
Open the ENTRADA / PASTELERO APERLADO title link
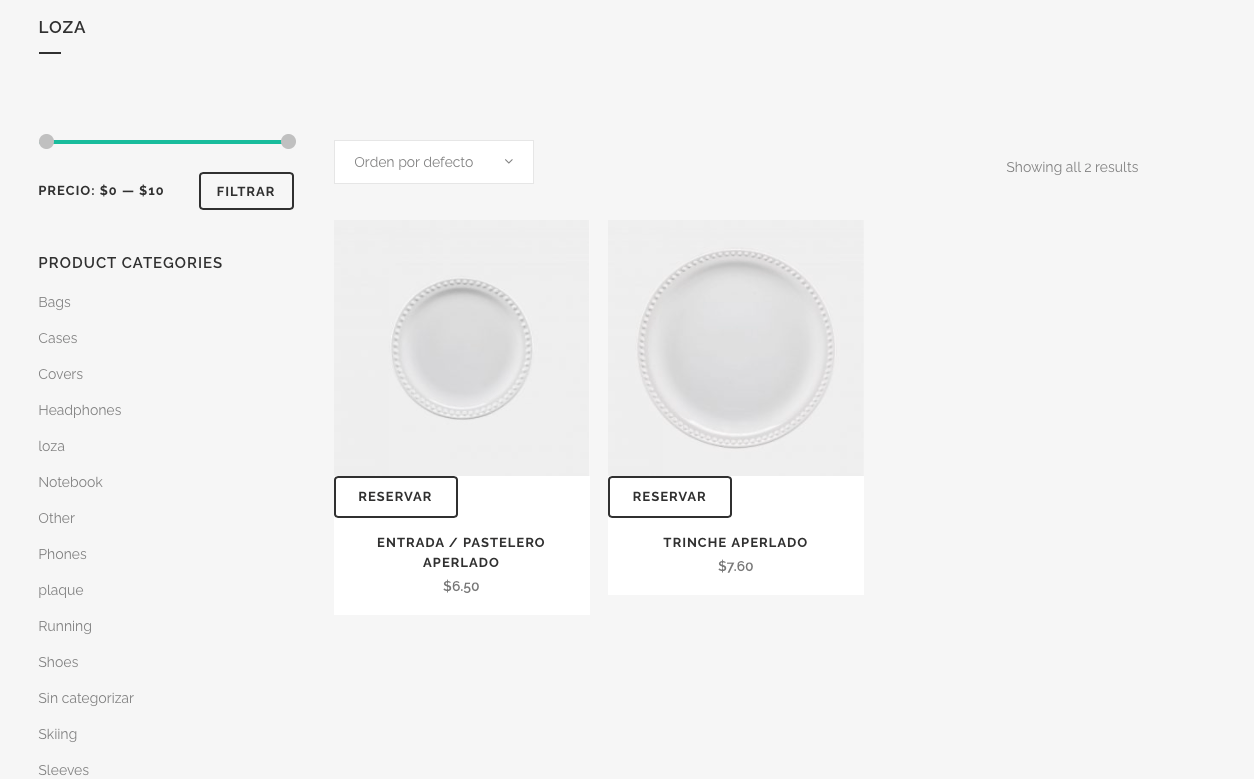coord(461,552)
